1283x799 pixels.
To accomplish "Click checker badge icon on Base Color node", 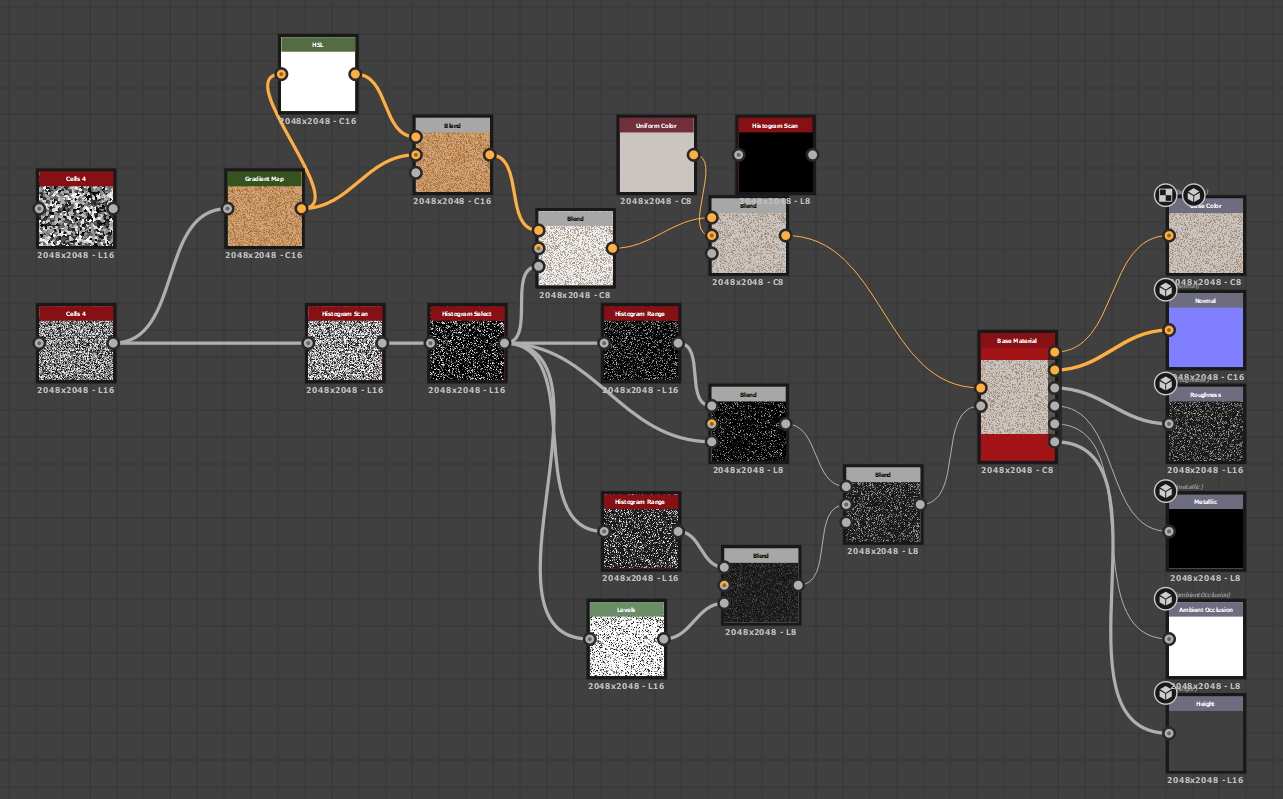I will (x=1165, y=194).
